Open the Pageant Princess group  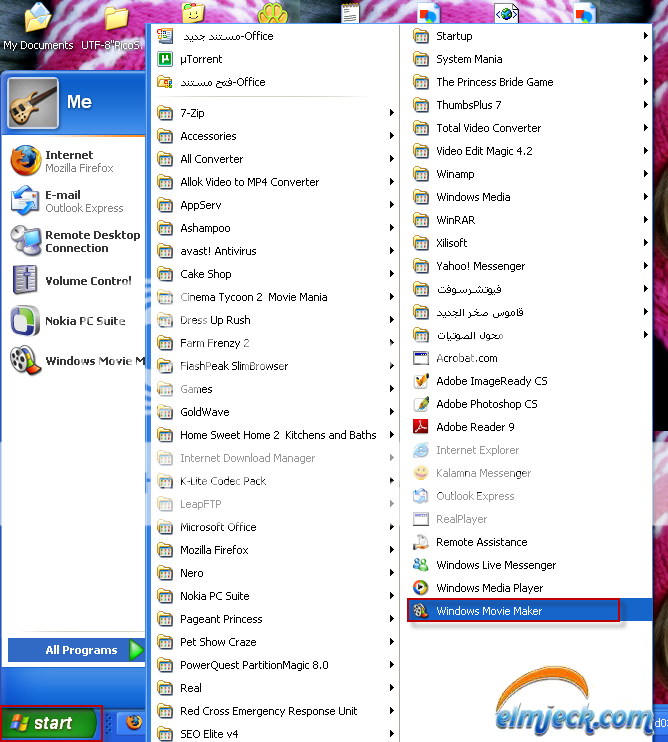tap(276, 619)
